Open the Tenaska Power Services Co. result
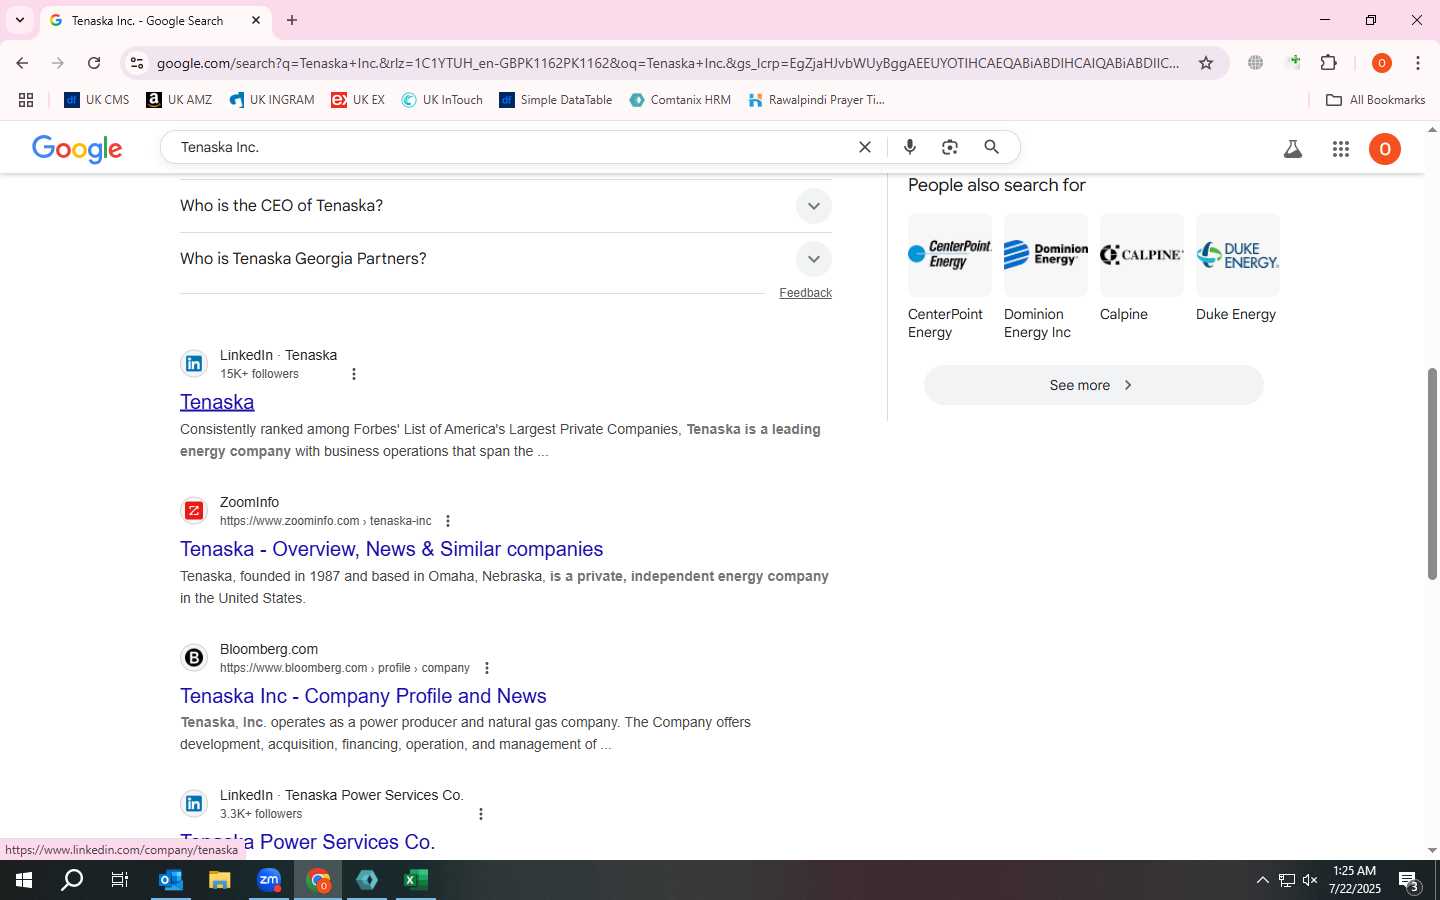The width and height of the screenshot is (1440, 900). pos(307,842)
